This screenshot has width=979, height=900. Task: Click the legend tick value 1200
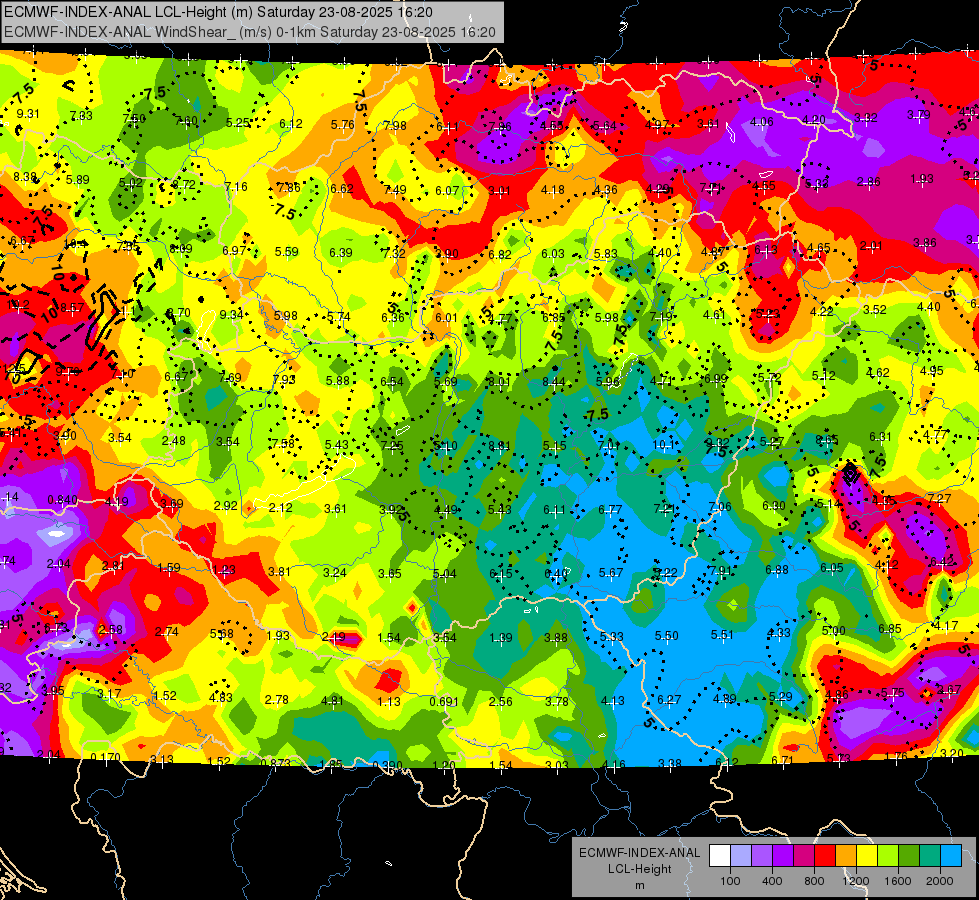tap(855, 881)
